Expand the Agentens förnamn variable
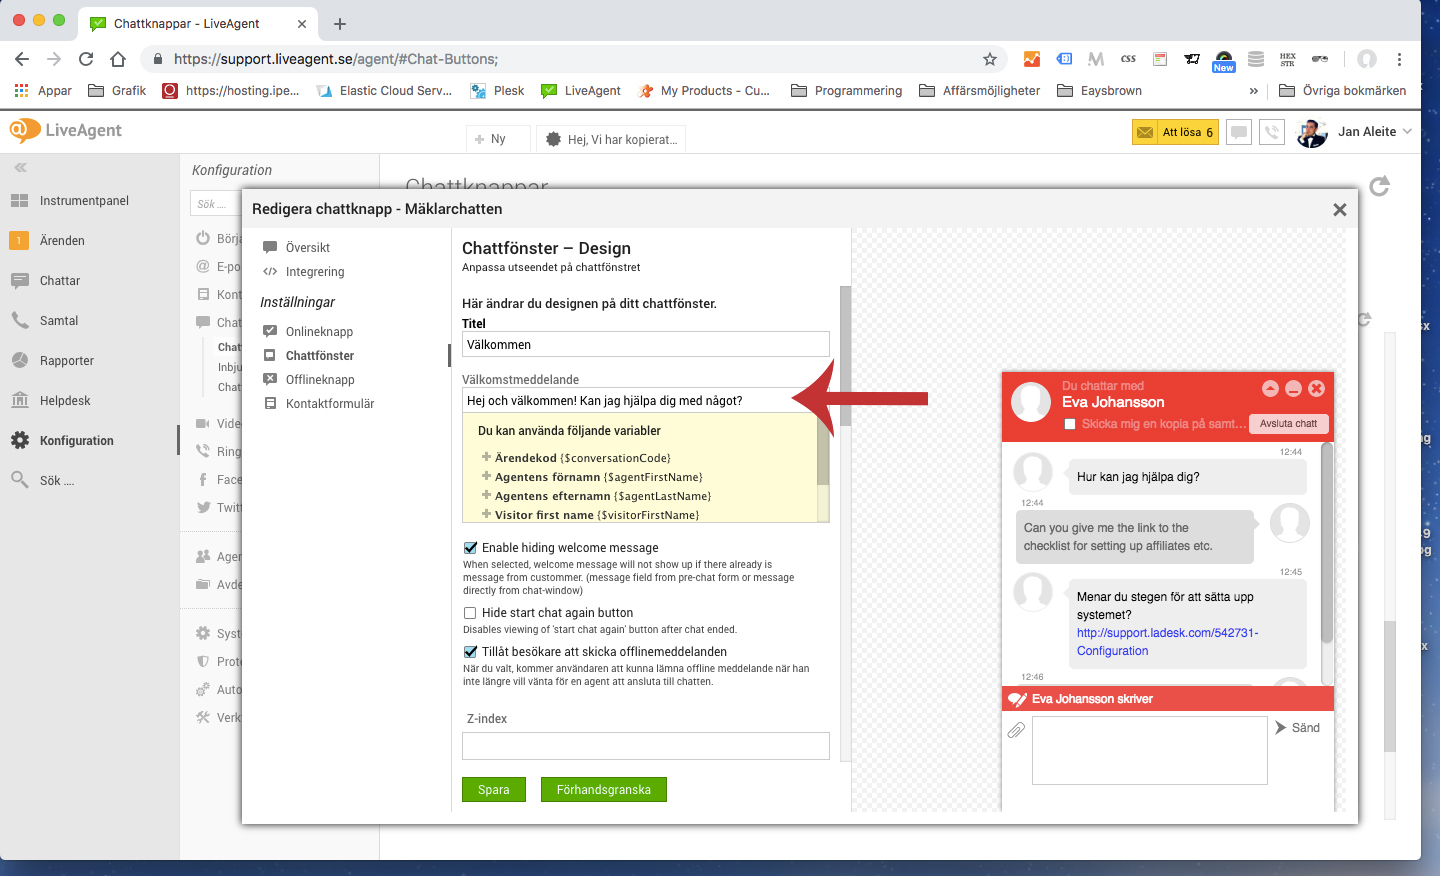1440x876 pixels. click(486, 476)
